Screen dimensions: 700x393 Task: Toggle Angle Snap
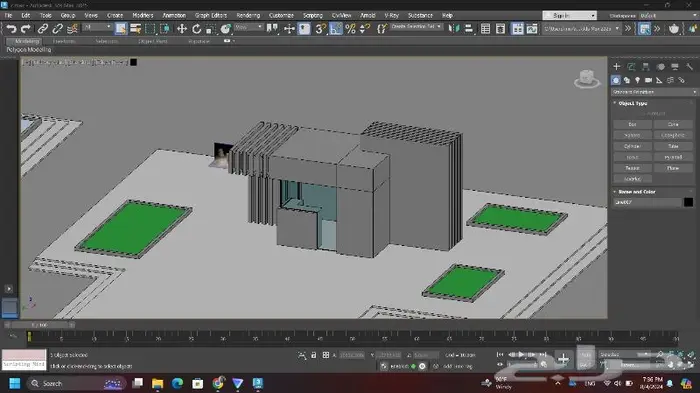336,29
